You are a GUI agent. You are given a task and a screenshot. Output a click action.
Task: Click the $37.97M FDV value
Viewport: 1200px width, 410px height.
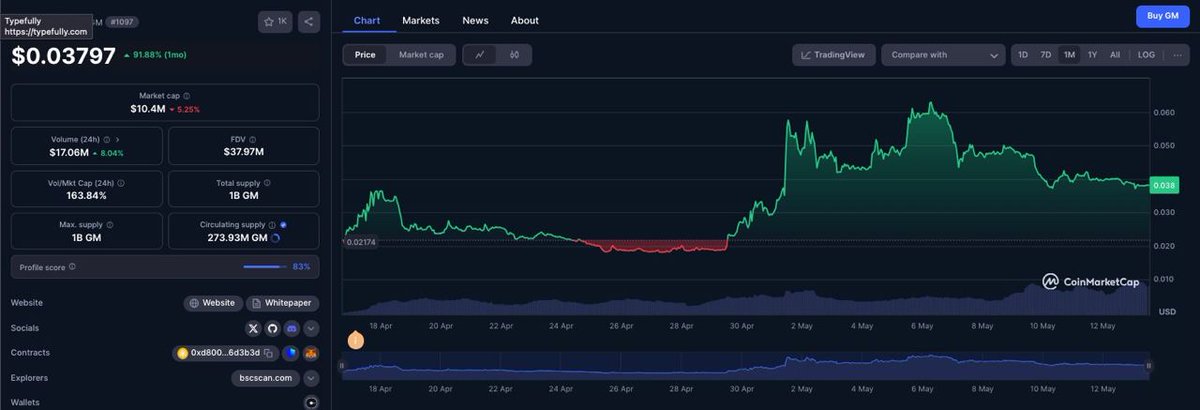click(245, 152)
